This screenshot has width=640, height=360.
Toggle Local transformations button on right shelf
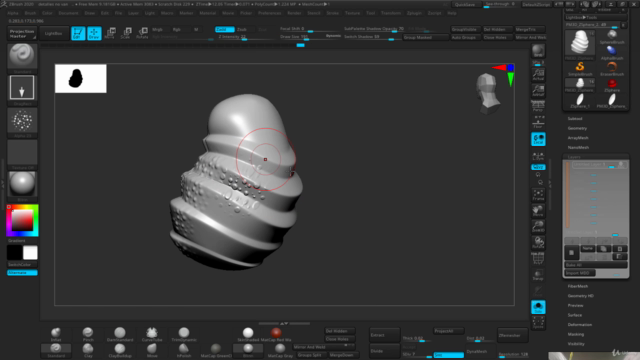(x=538, y=139)
